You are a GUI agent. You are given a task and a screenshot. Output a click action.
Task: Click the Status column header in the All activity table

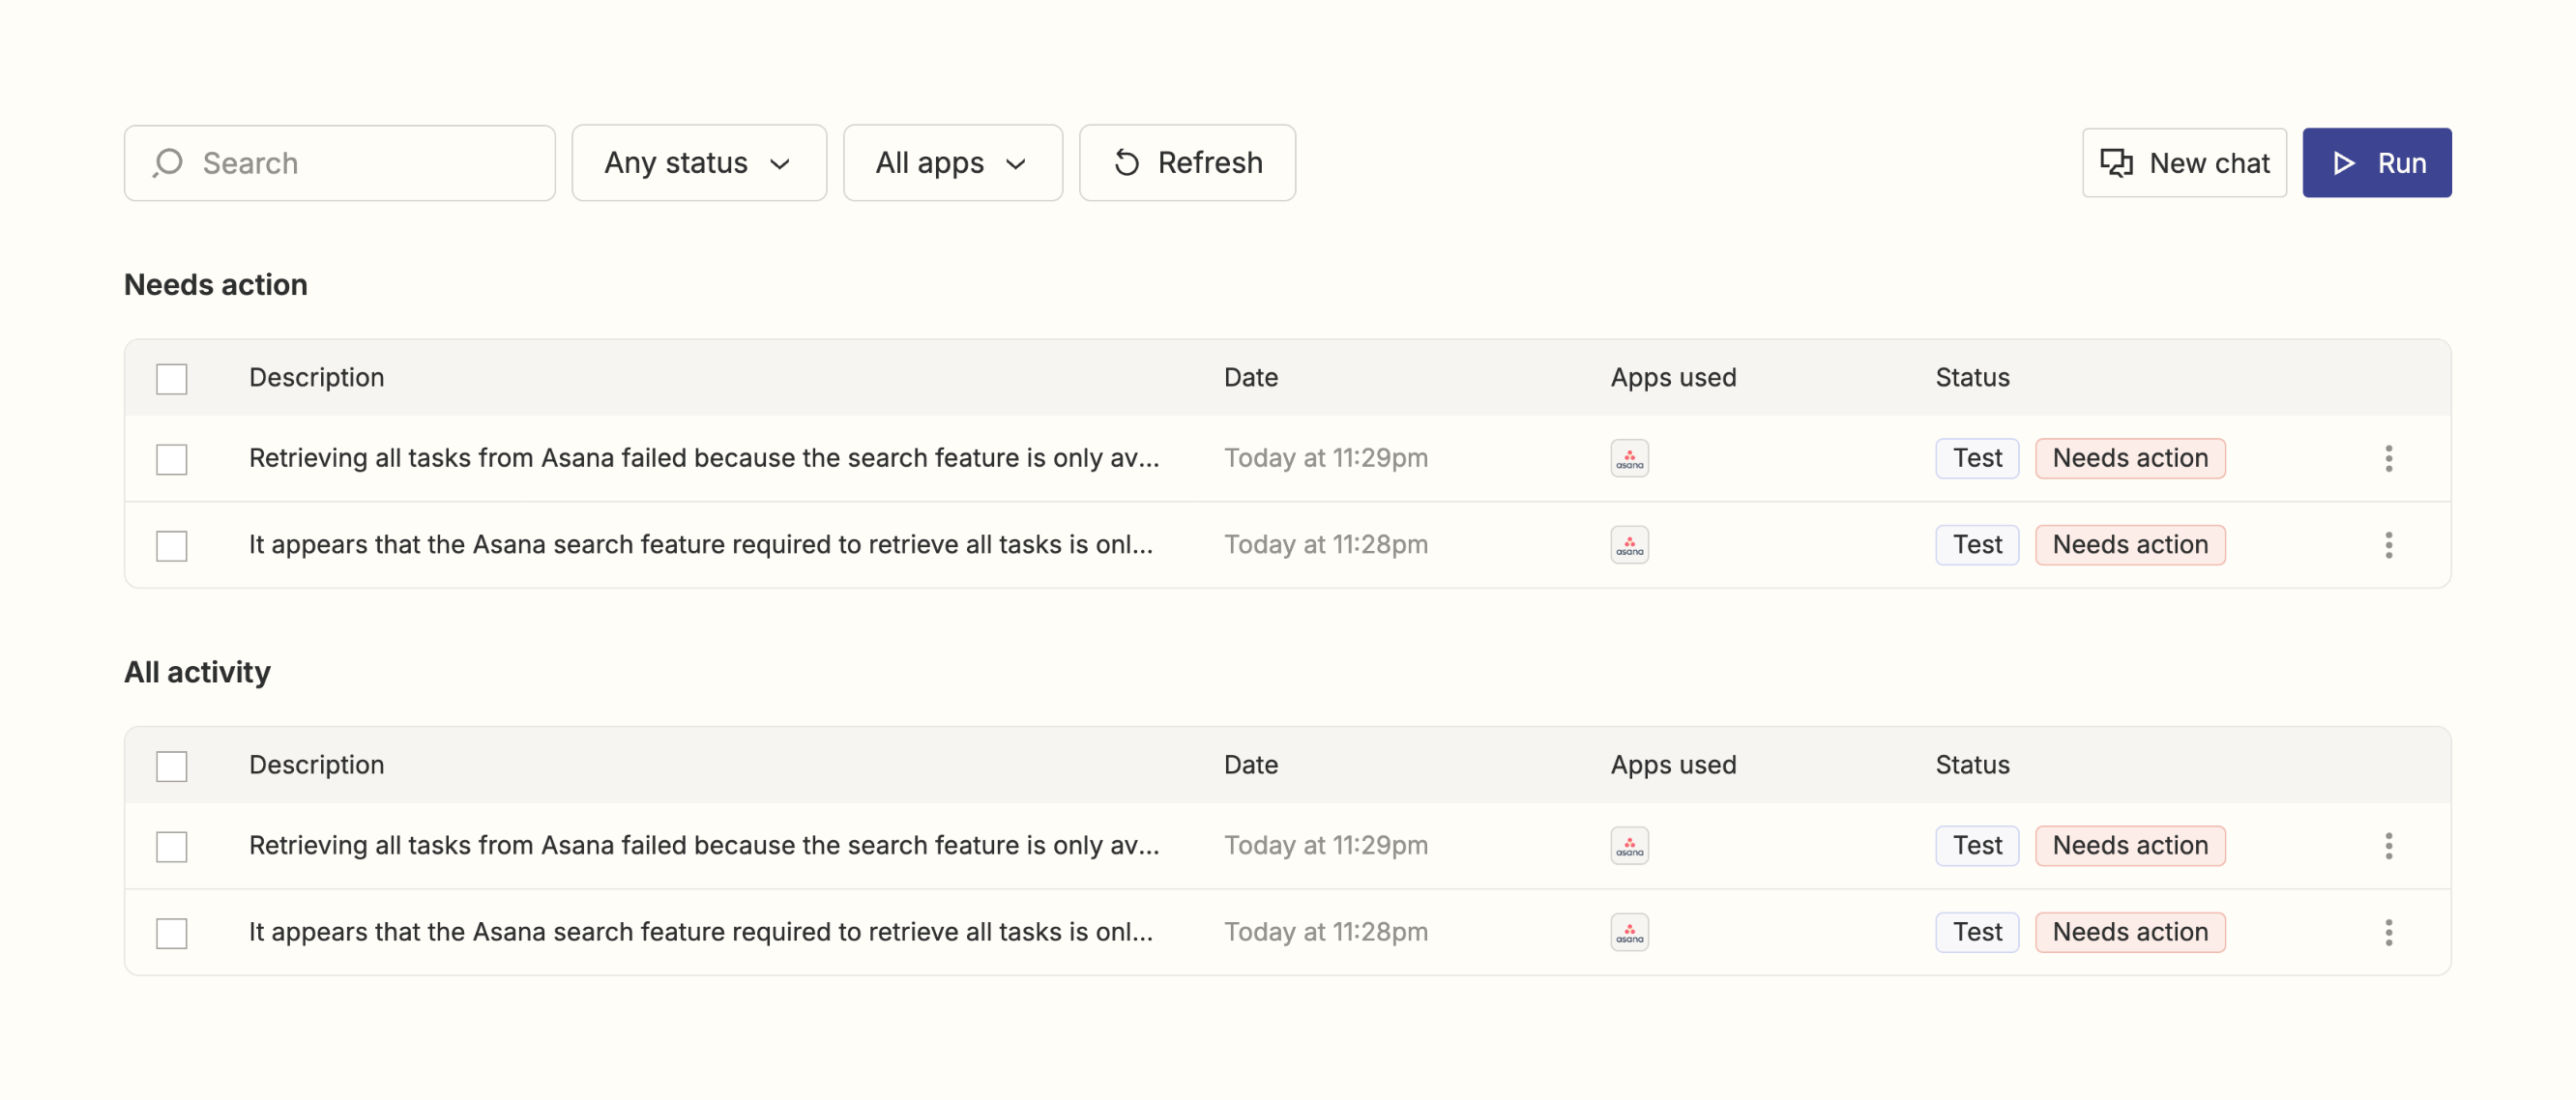tap(1972, 766)
